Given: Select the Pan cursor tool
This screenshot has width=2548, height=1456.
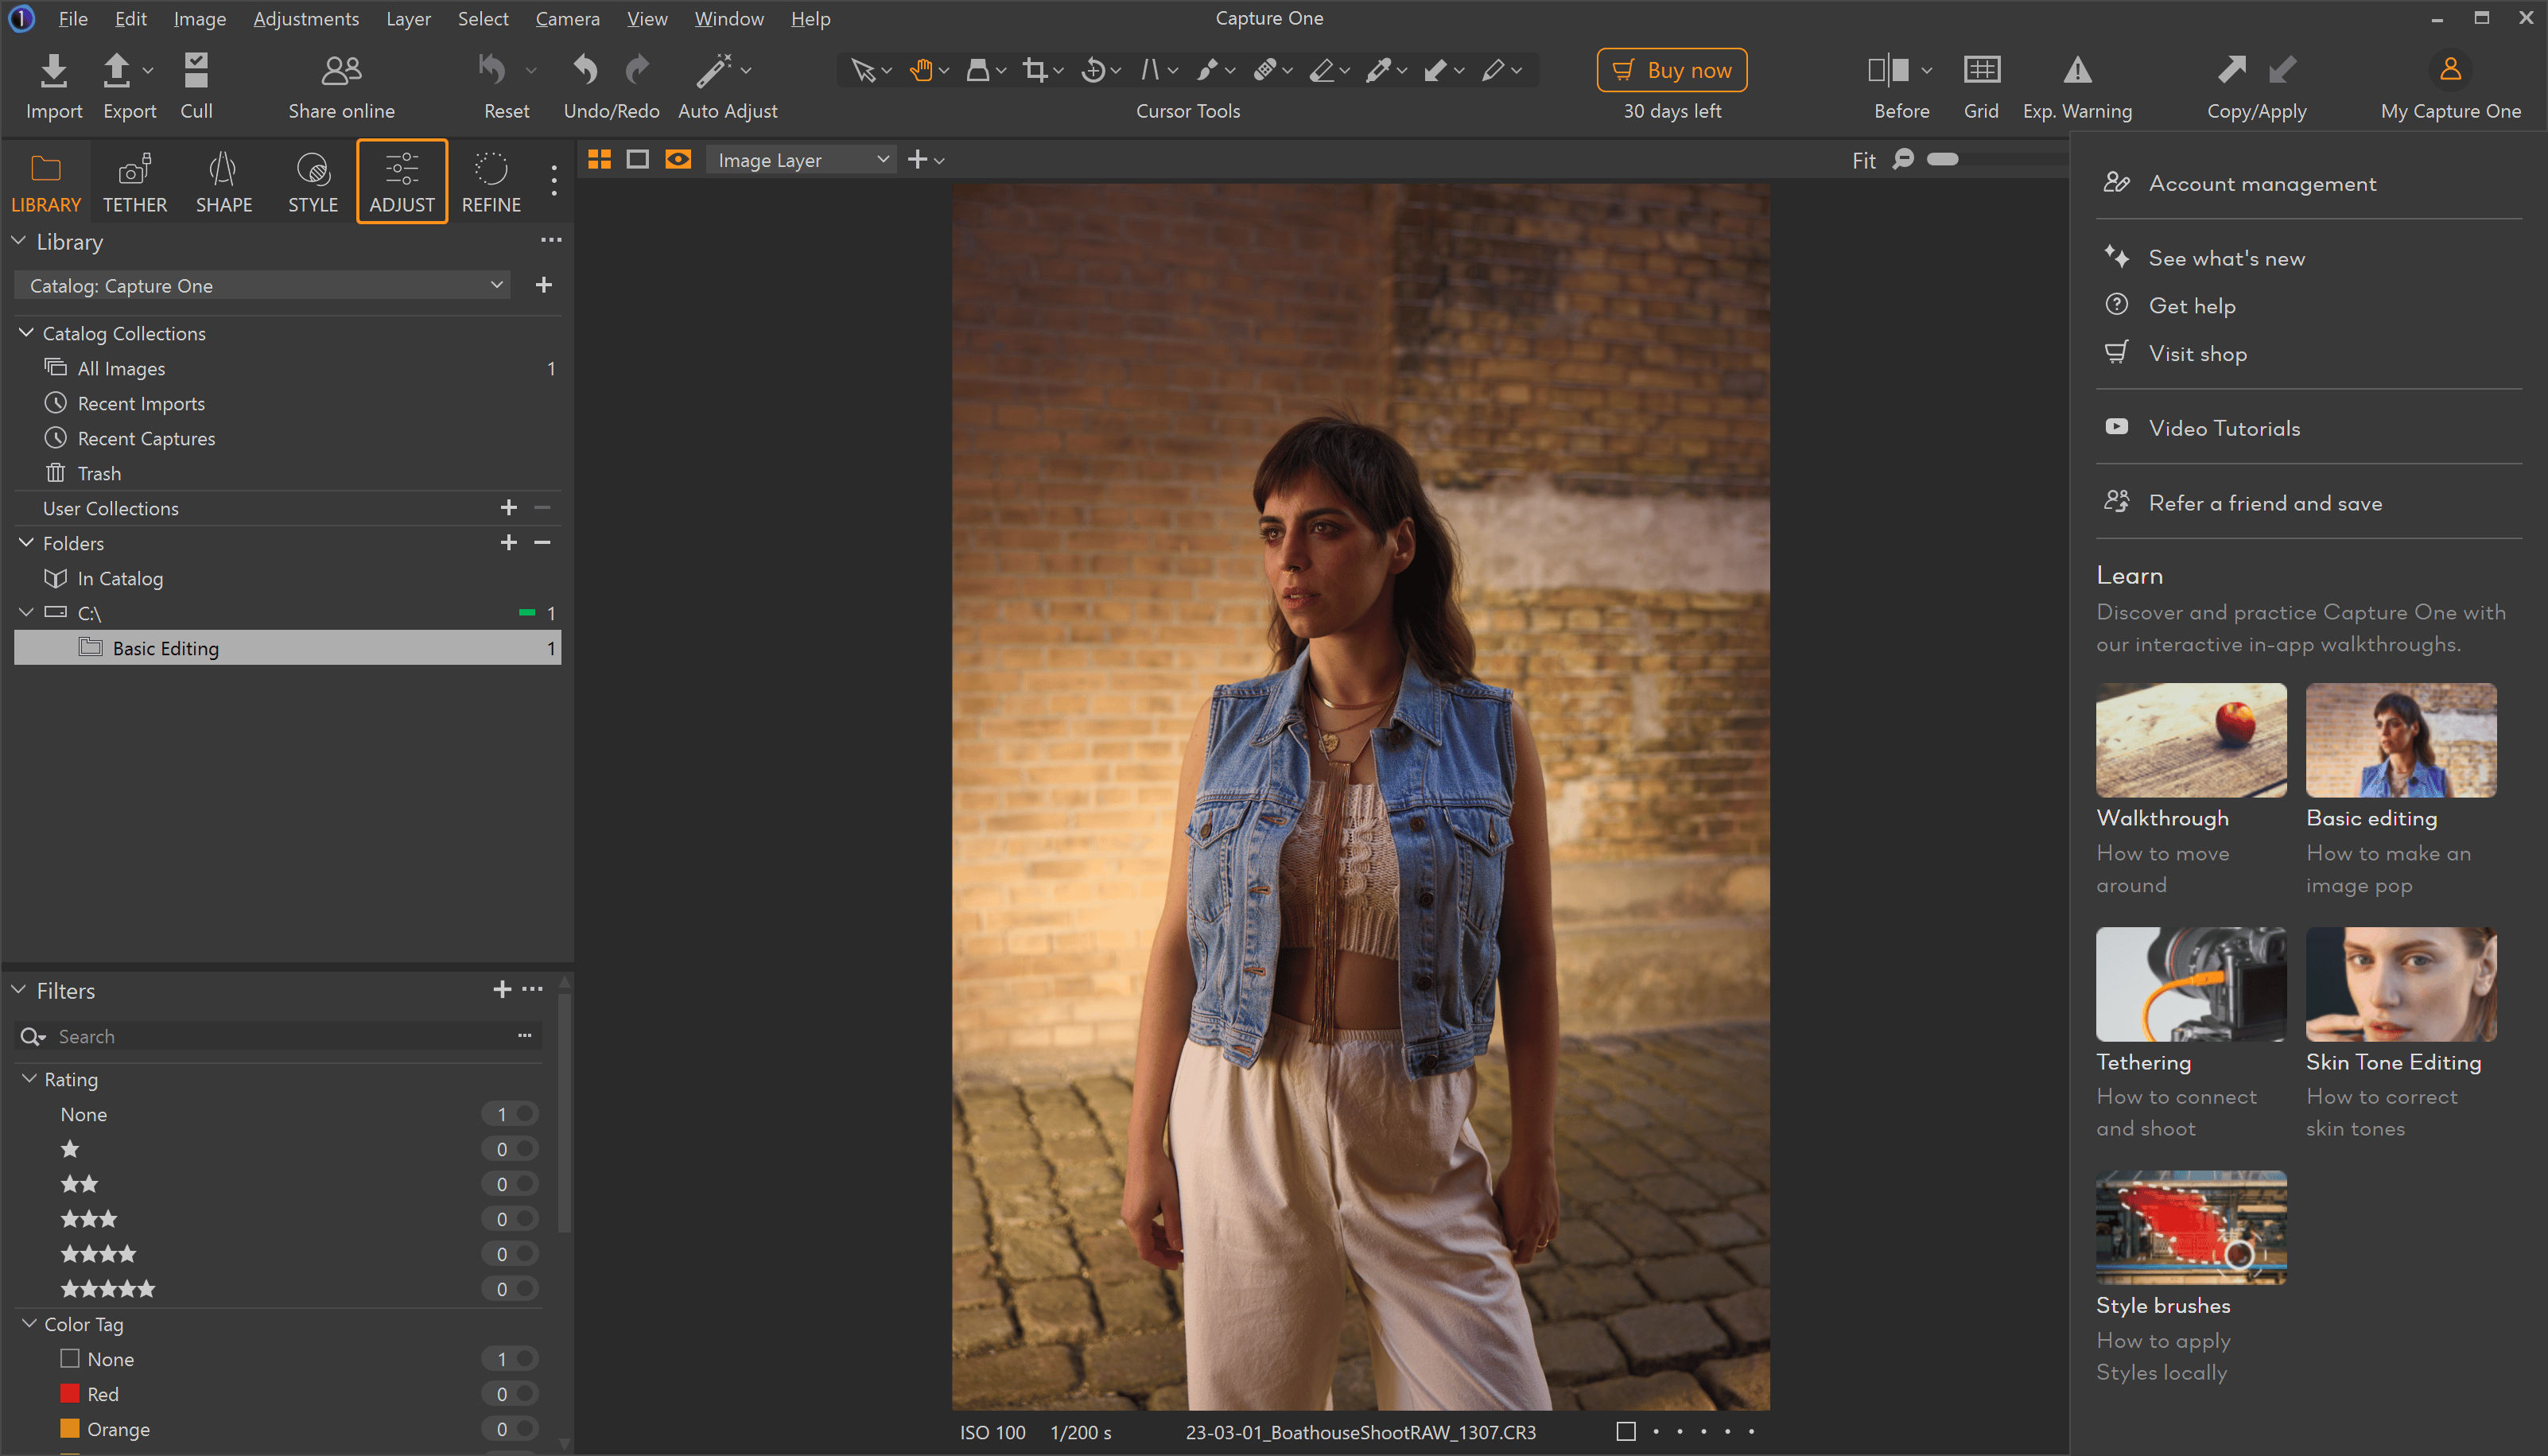Looking at the screenshot, I should pyautogui.click(x=921, y=70).
